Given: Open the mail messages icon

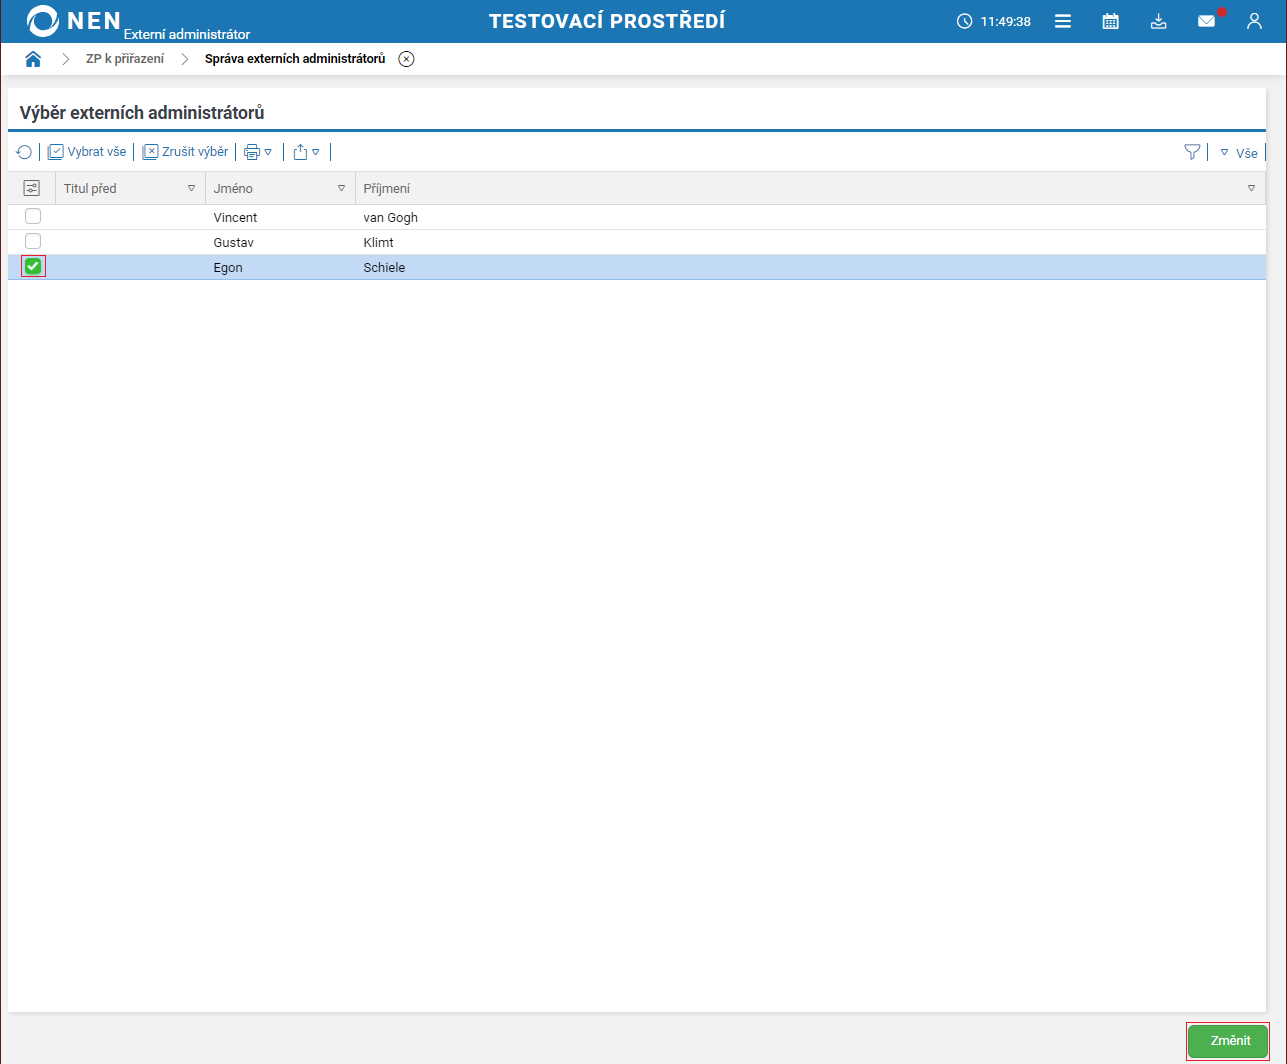Looking at the screenshot, I should tap(1207, 21).
